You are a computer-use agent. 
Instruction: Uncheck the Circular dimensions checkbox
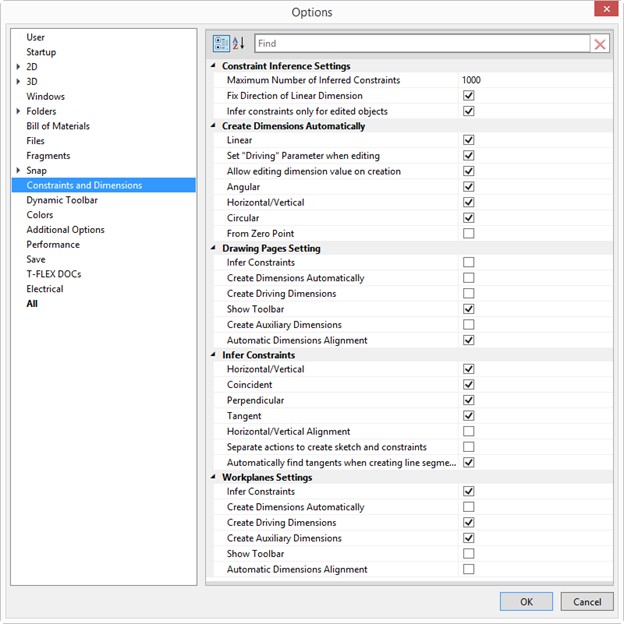[468, 218]
